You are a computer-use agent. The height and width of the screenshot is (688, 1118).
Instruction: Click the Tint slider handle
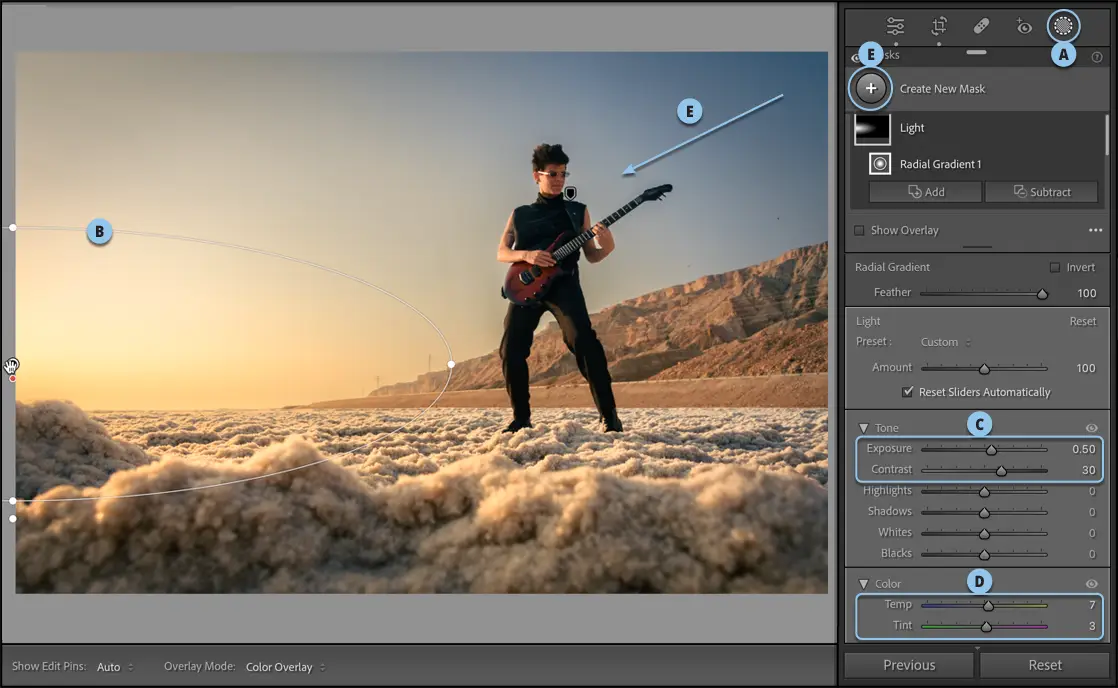(x=985, y=627)
